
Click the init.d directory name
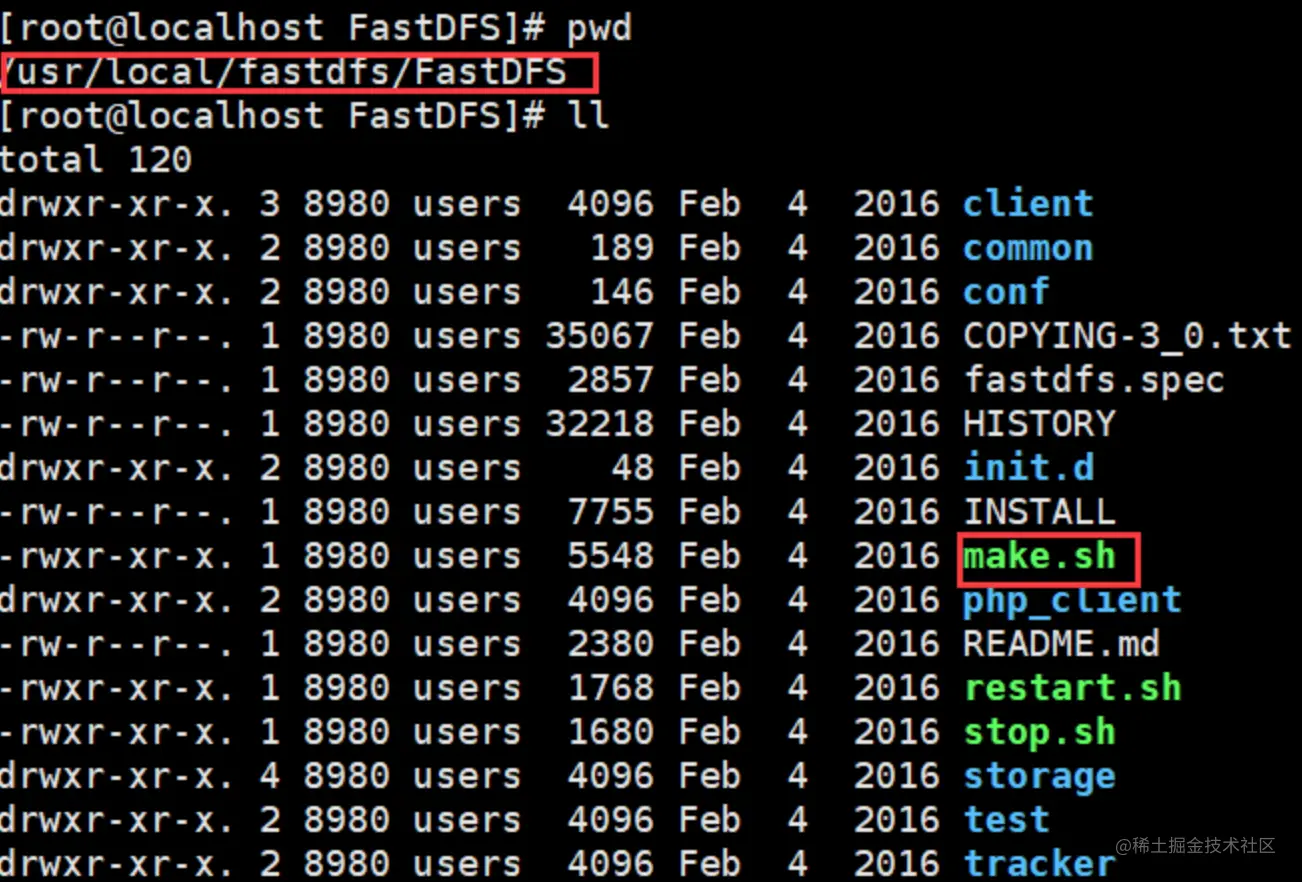coord(1028,468)
